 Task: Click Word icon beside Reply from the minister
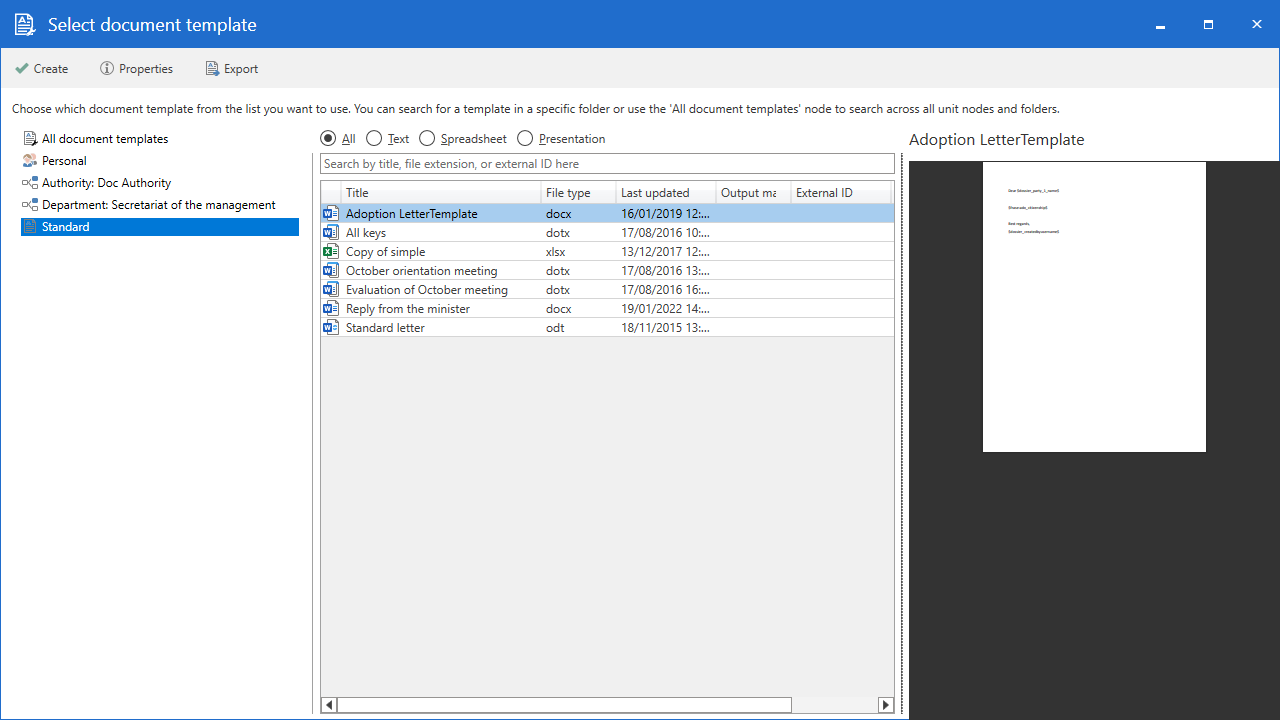pyautogui.click(x=331, y=309)
